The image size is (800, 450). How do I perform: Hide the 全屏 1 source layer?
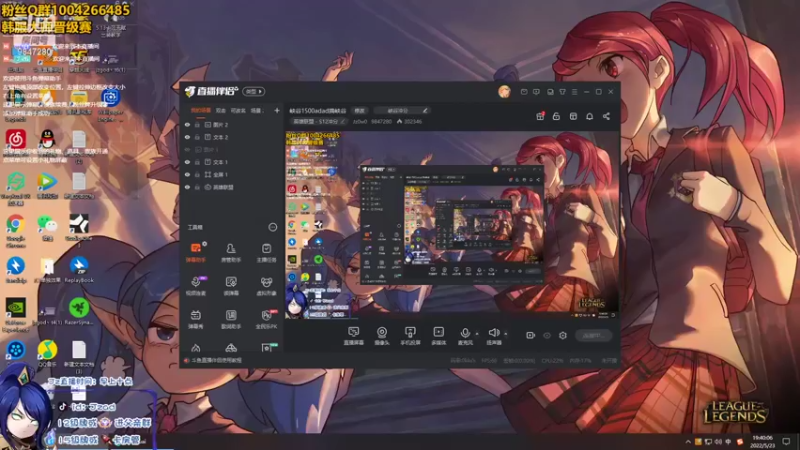click(187, 174)
